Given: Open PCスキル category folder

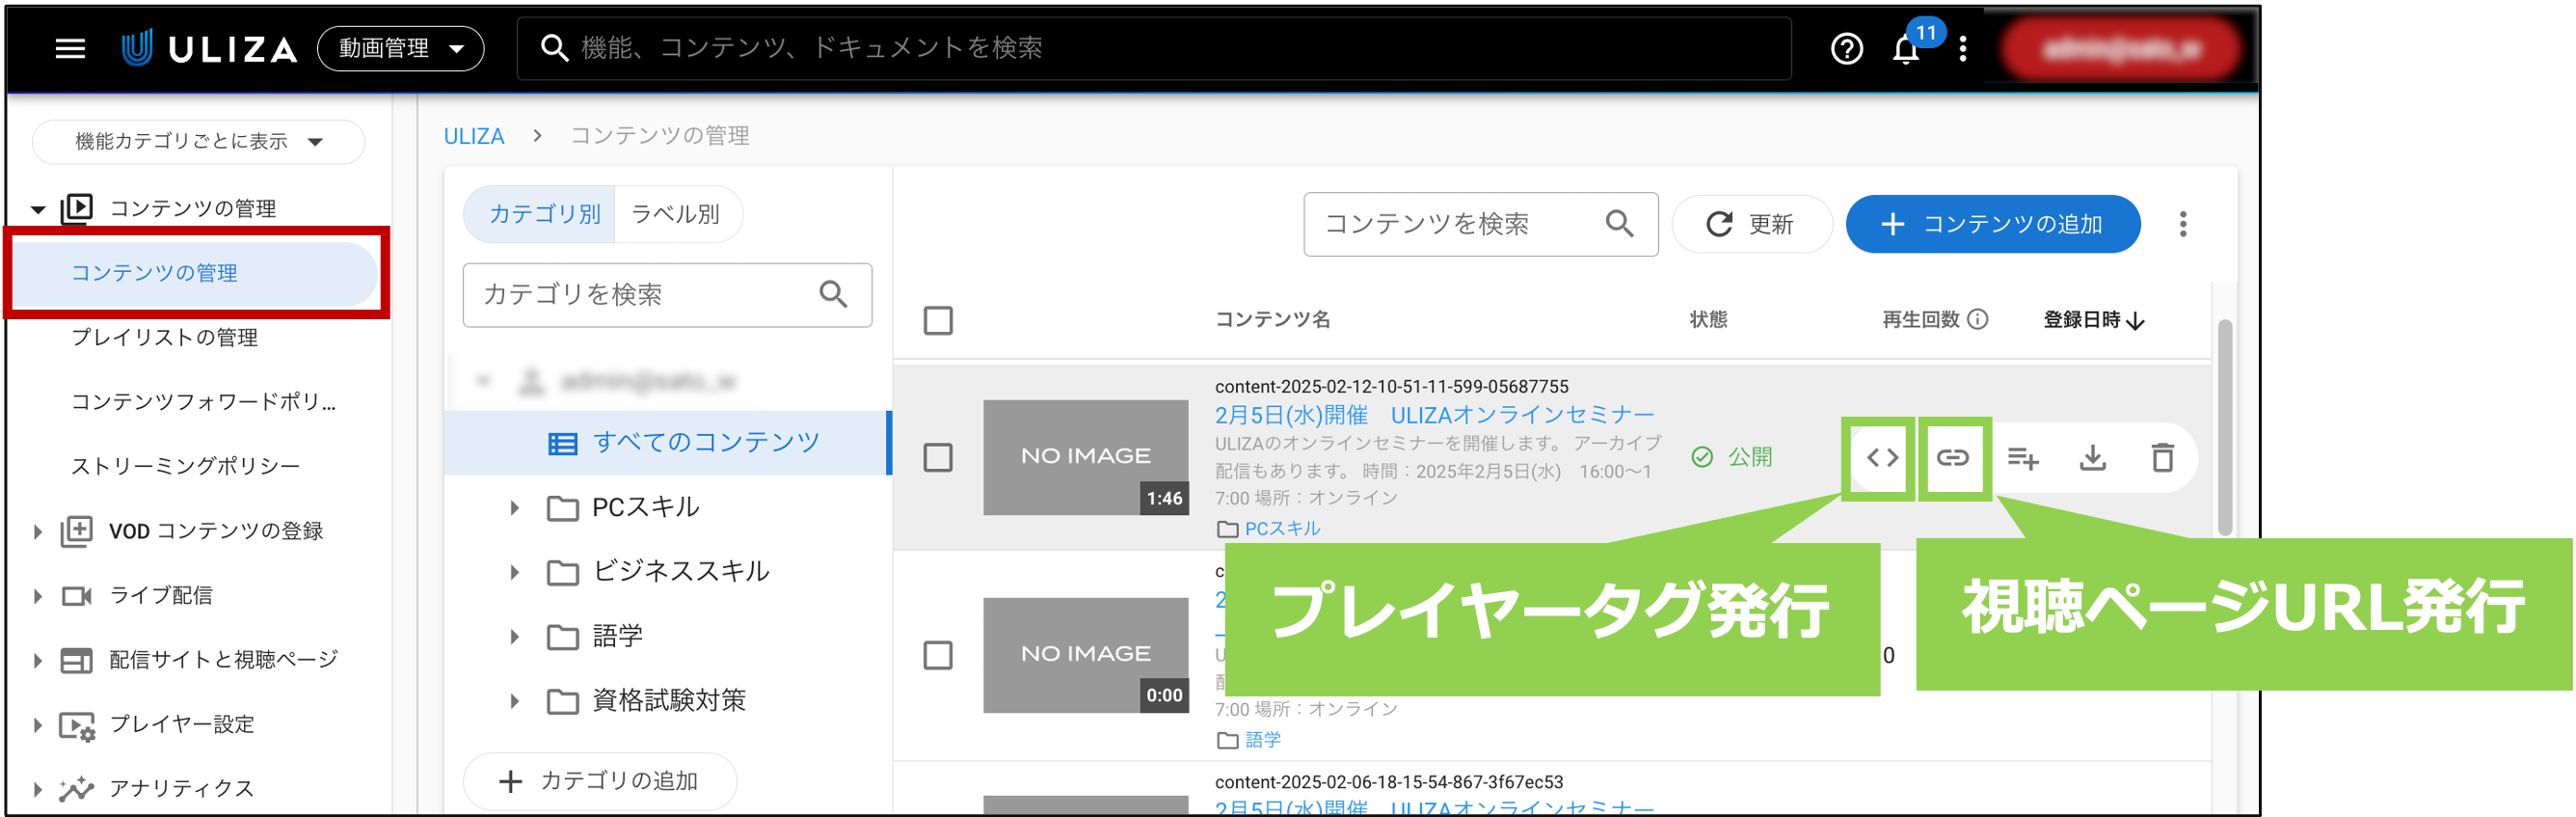Looking at the screenshot, I should click(624, 507).
